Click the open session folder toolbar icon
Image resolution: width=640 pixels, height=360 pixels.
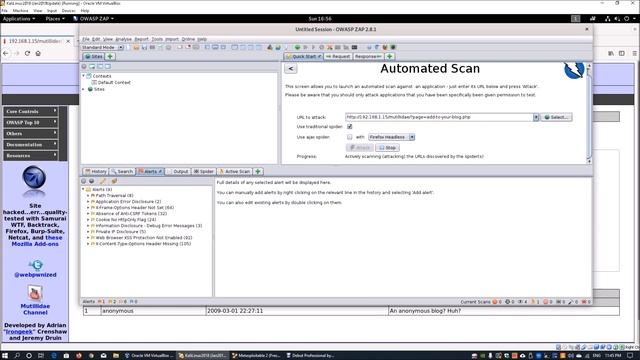click(136, 47)
